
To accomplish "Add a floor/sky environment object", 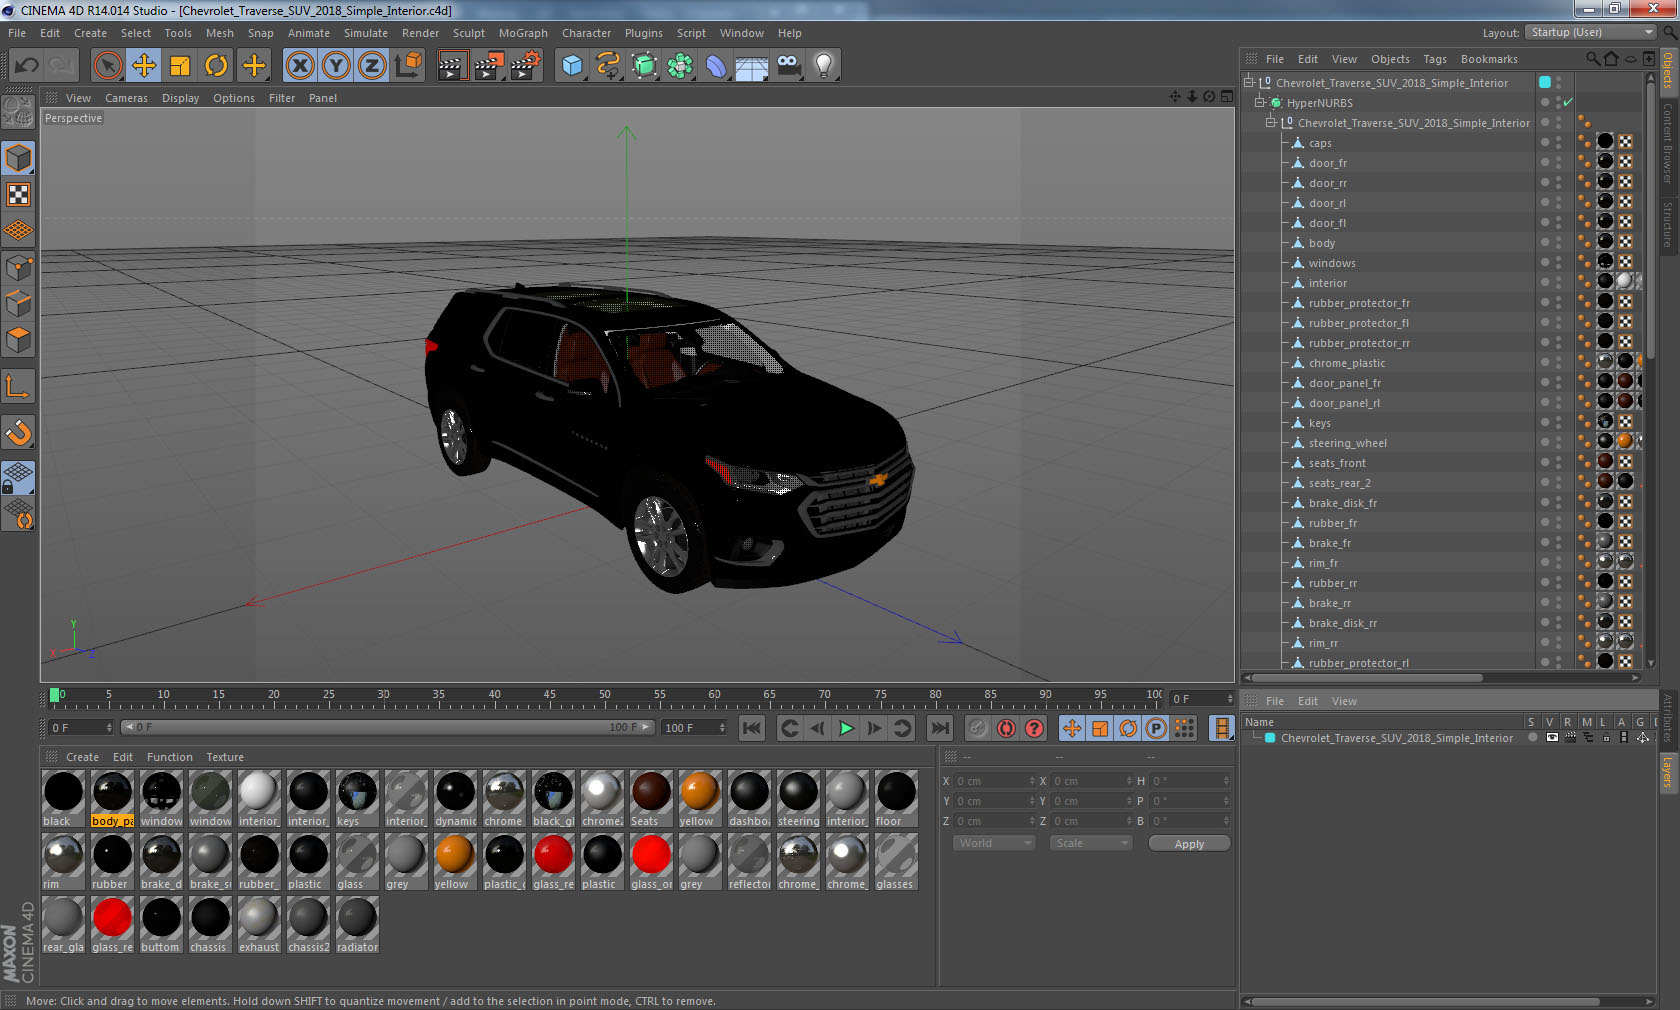I will [x=752, y=66].
